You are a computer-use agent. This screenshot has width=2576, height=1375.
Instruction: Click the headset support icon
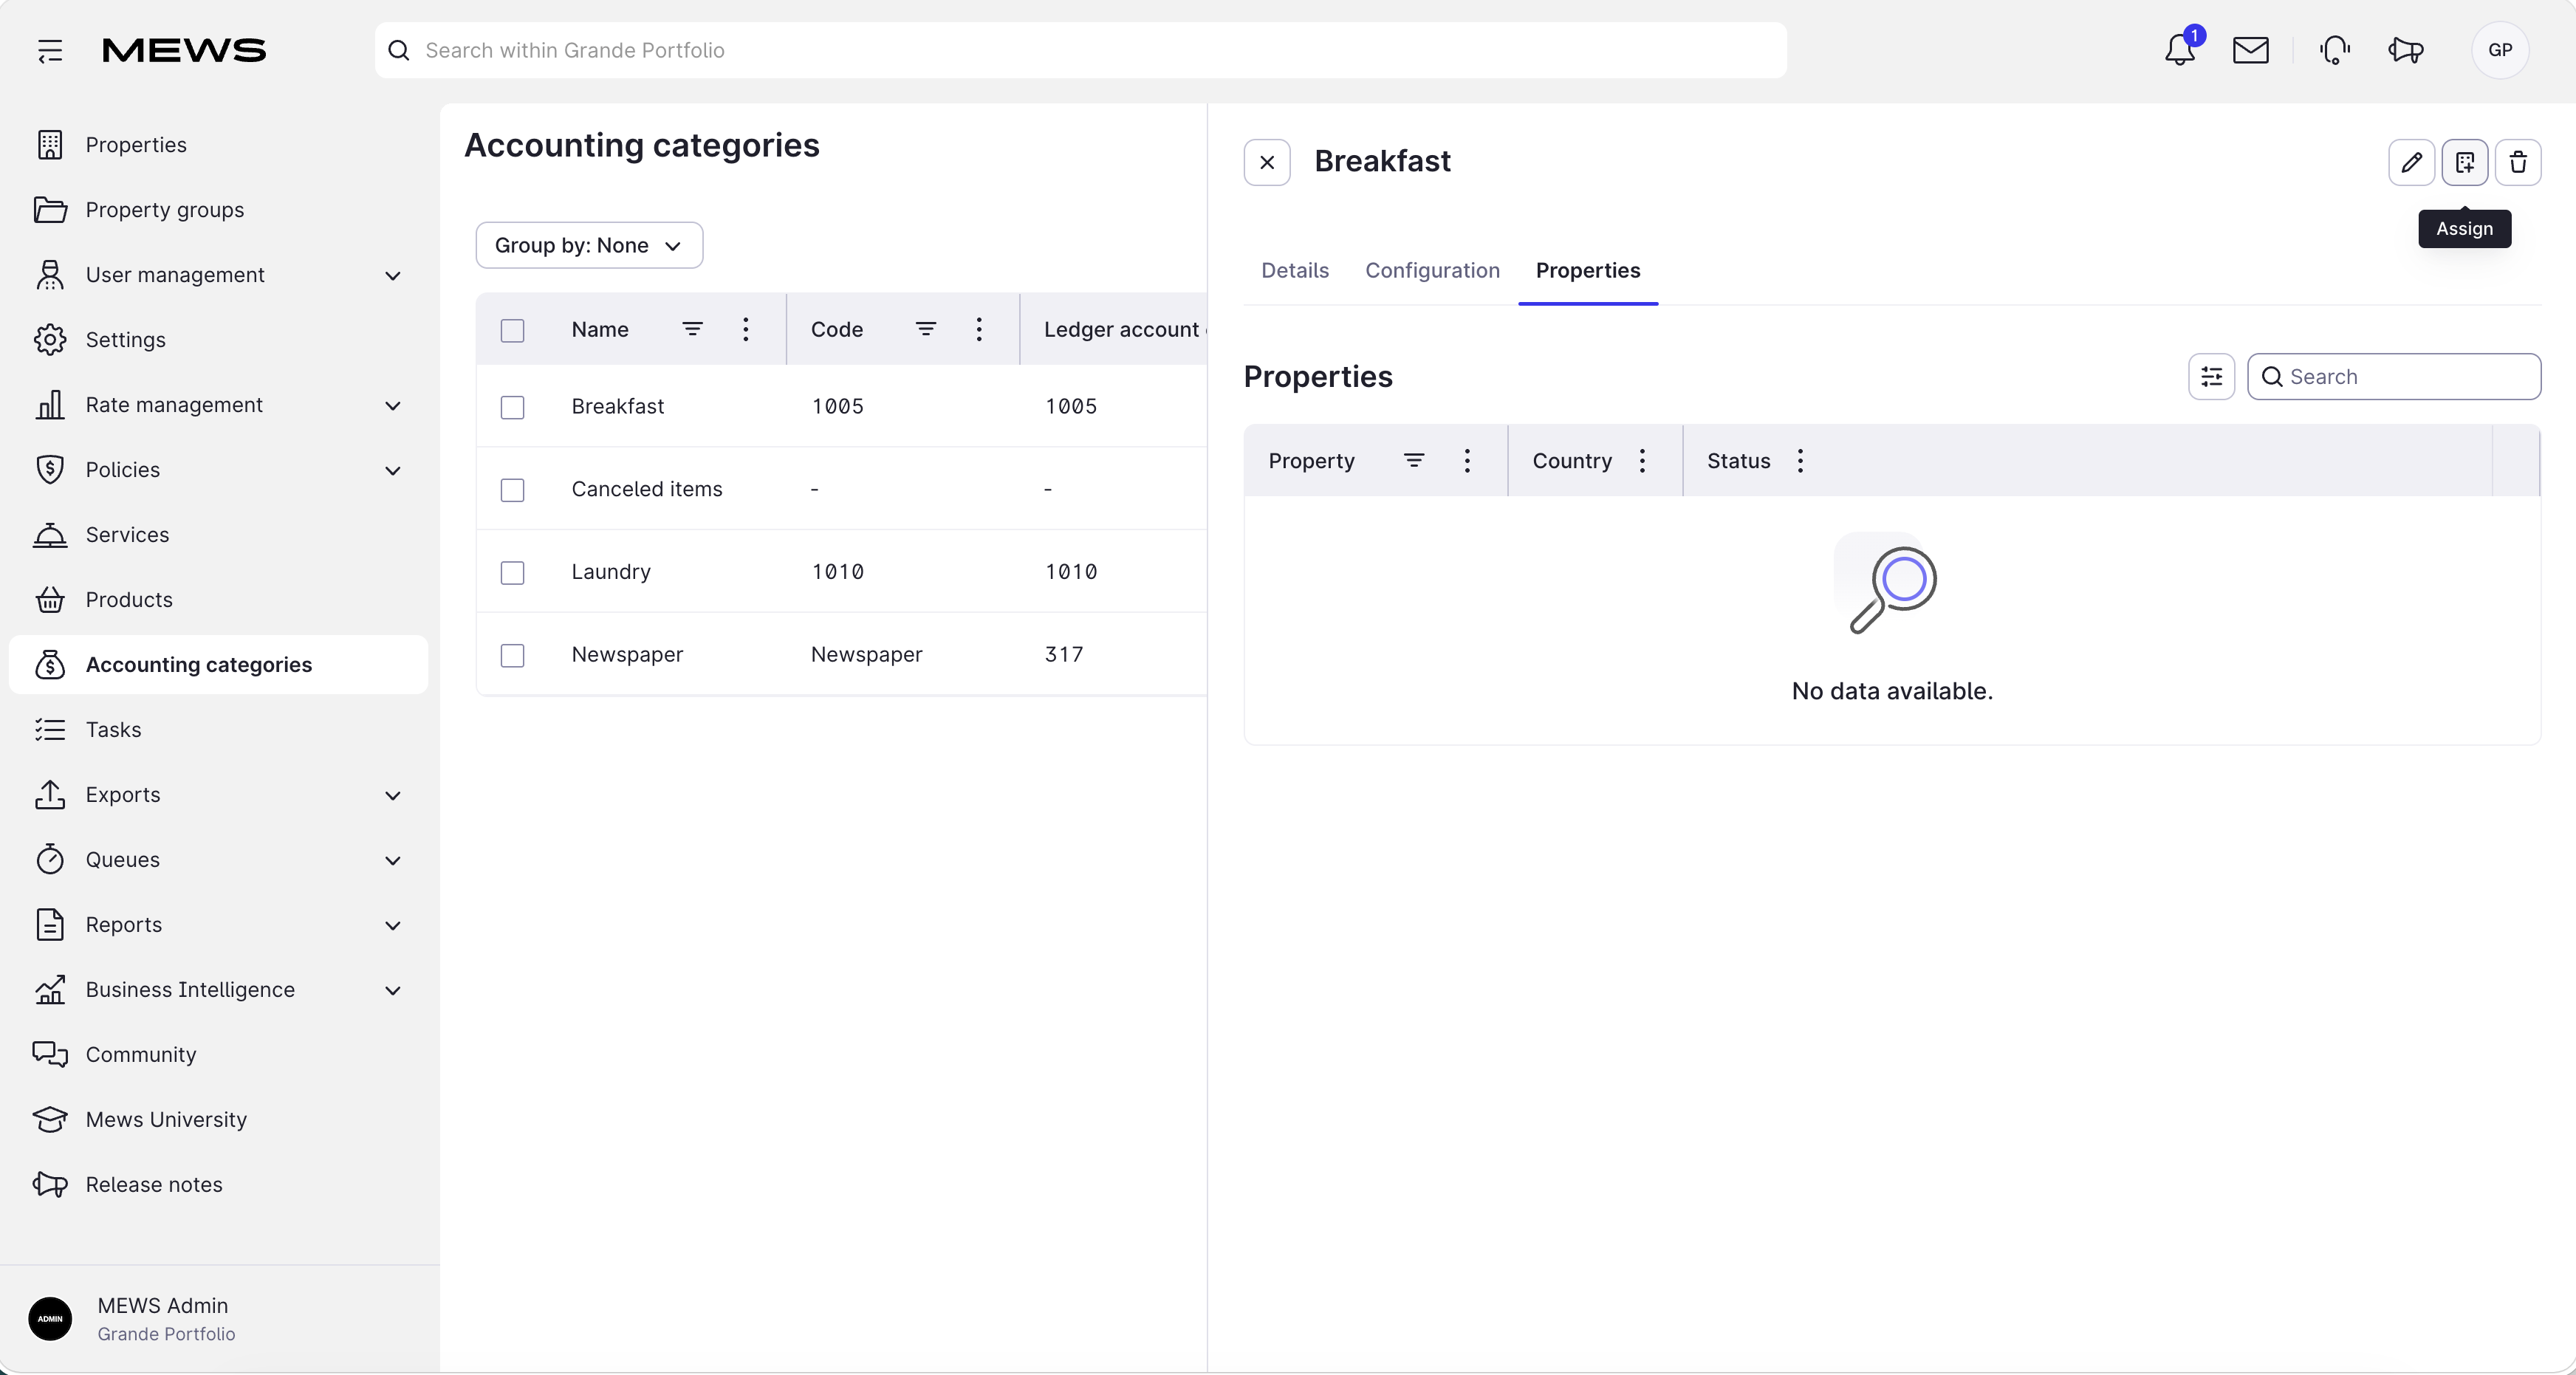[2334, 50]
